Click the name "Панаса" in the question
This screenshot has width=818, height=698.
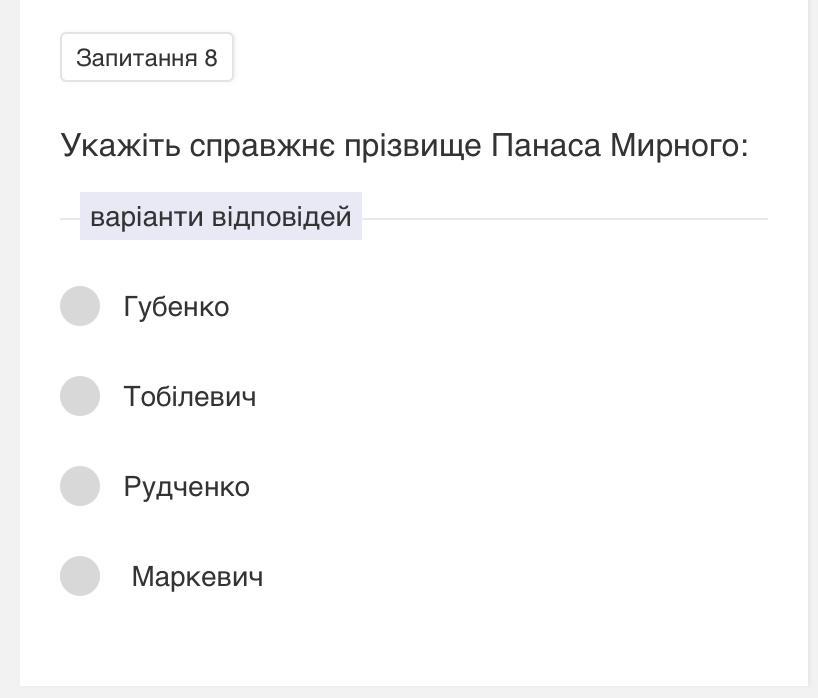click(x=546, y=146)
